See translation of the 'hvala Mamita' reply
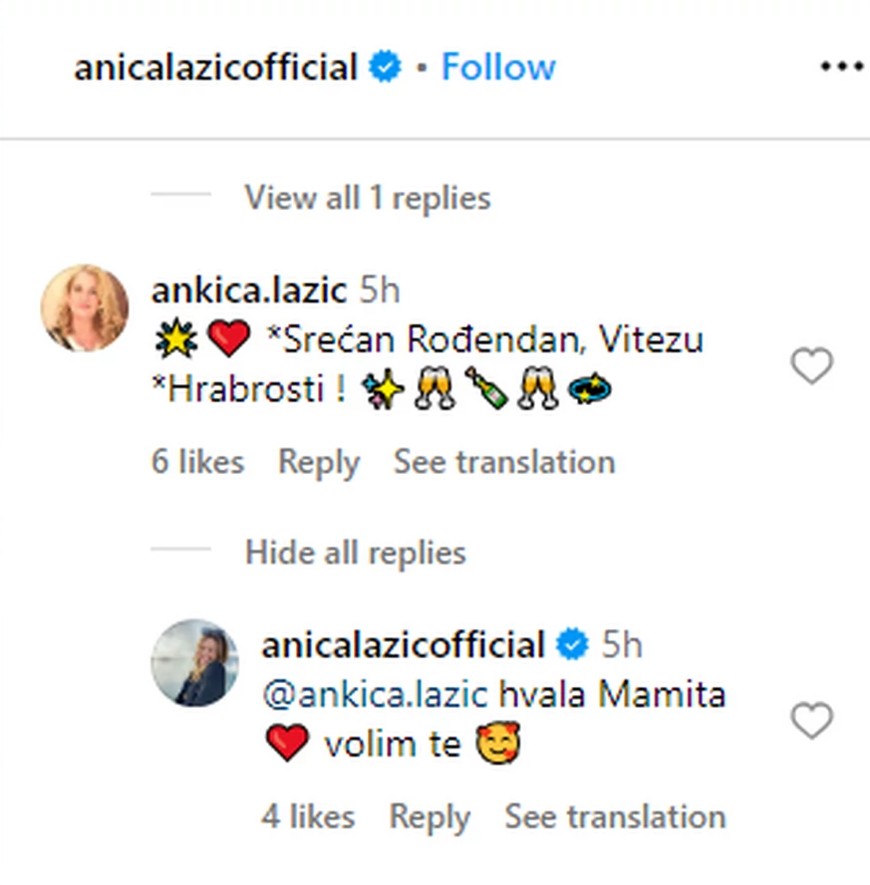870x885 pixels. tap(615, 817)
